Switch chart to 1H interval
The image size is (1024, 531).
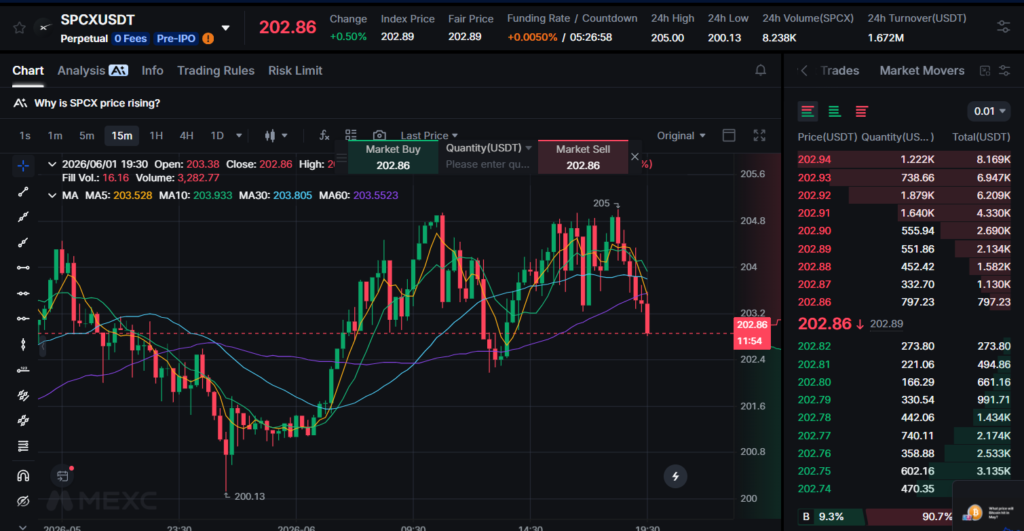point(156,135)
